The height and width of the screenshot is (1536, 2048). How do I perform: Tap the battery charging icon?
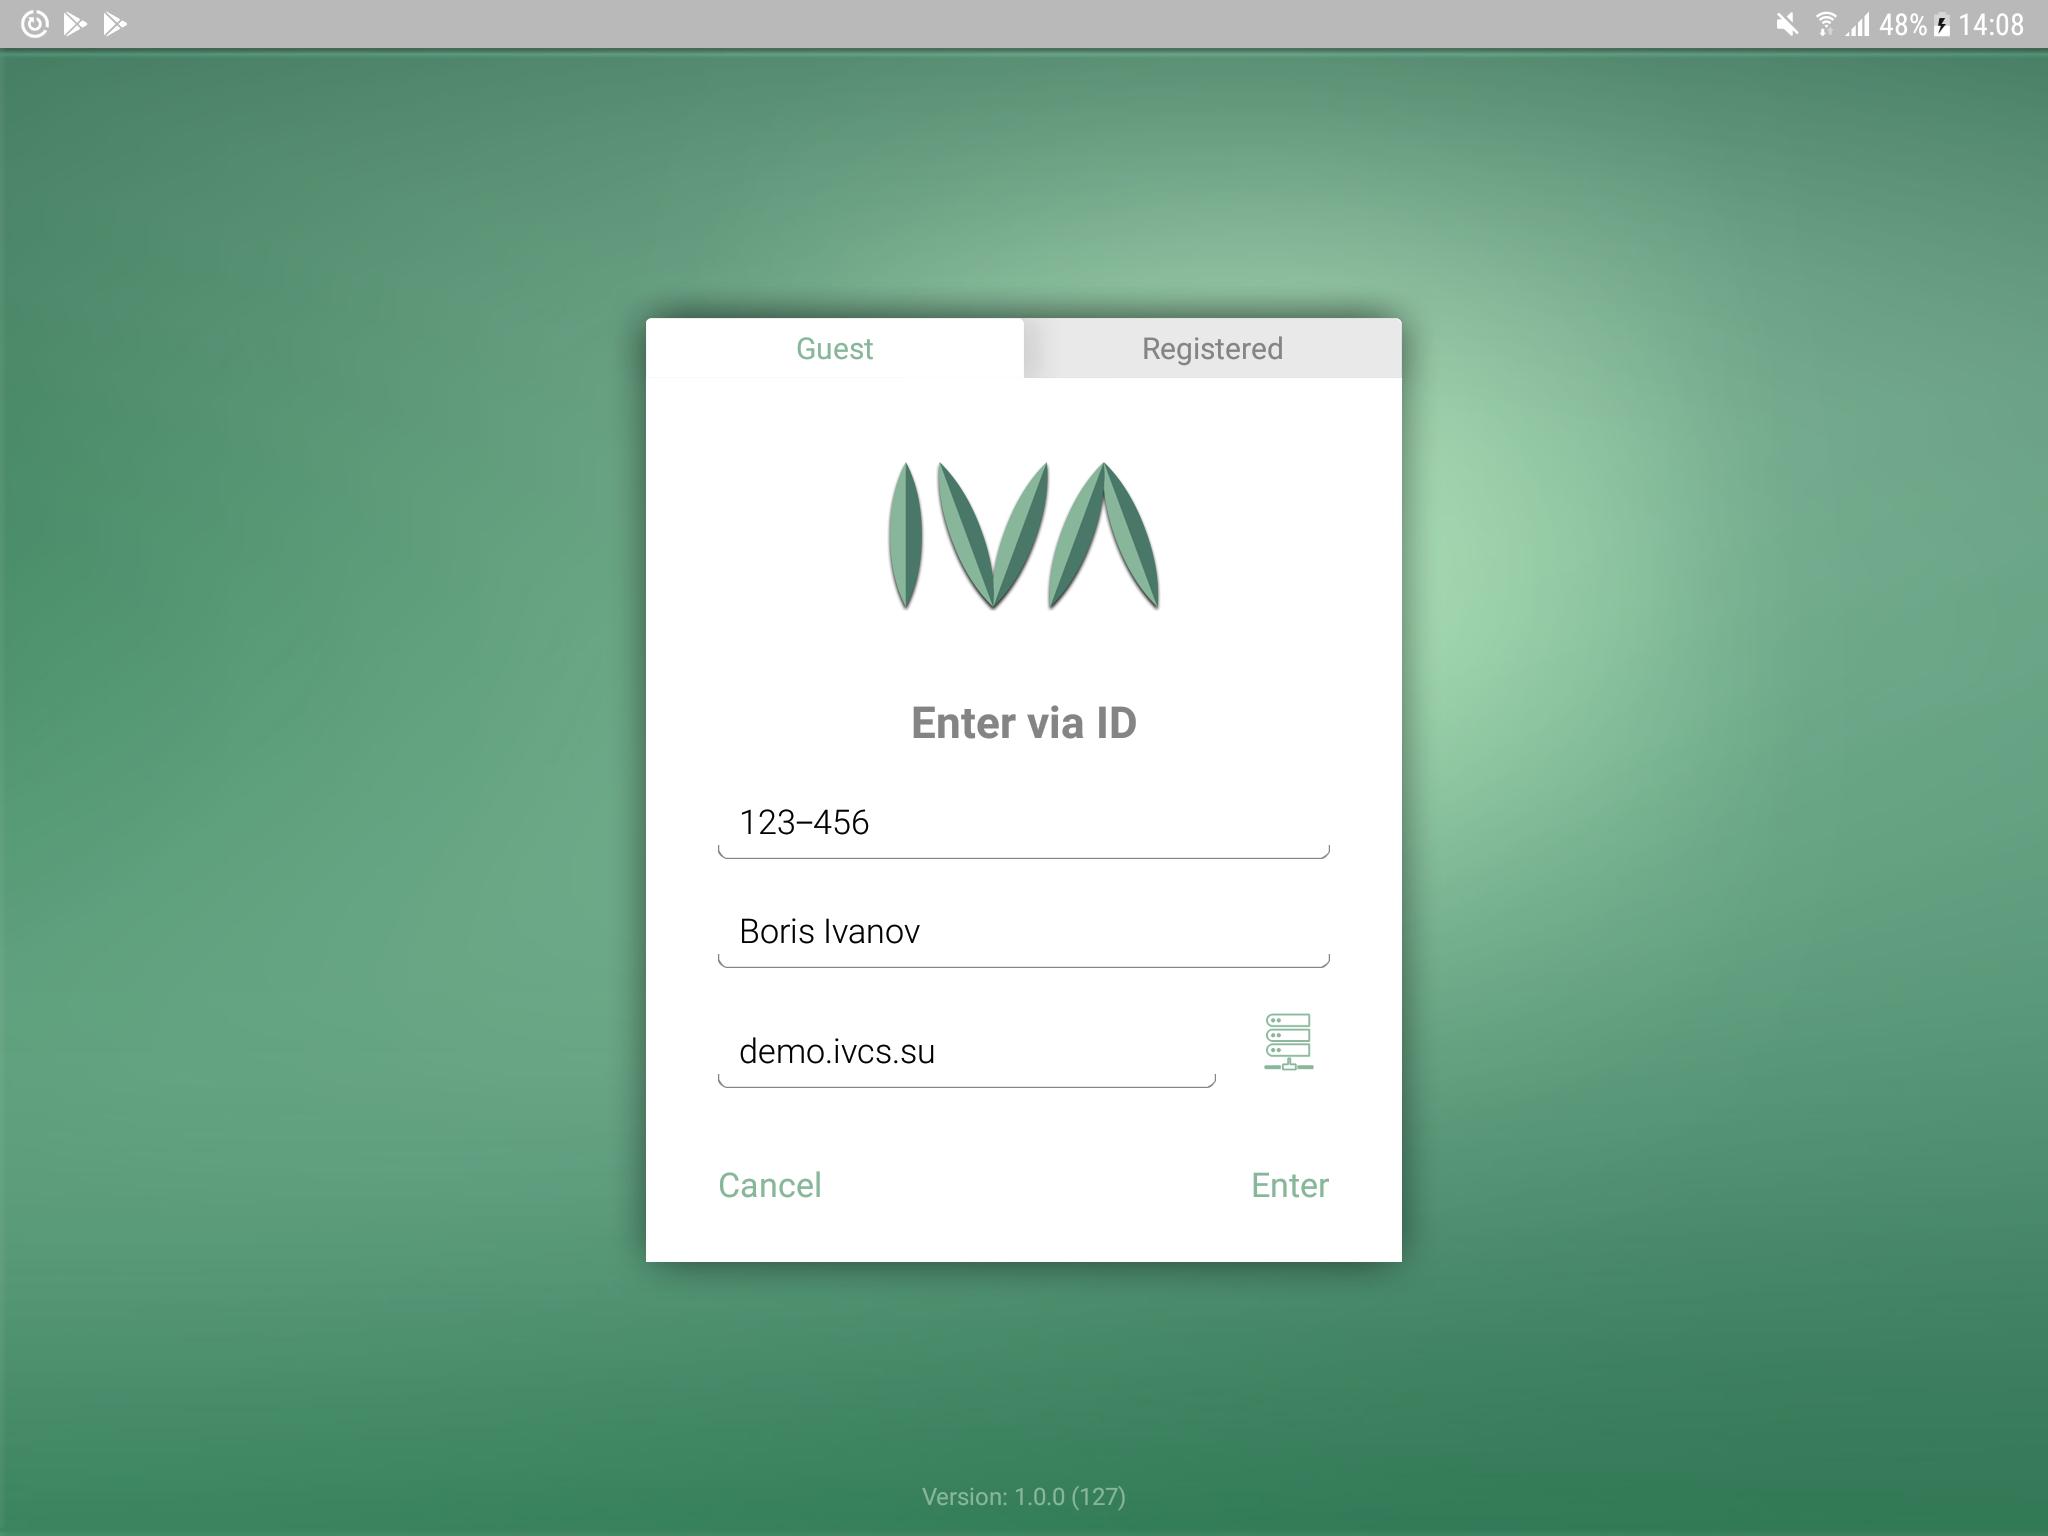[1942, 24]
